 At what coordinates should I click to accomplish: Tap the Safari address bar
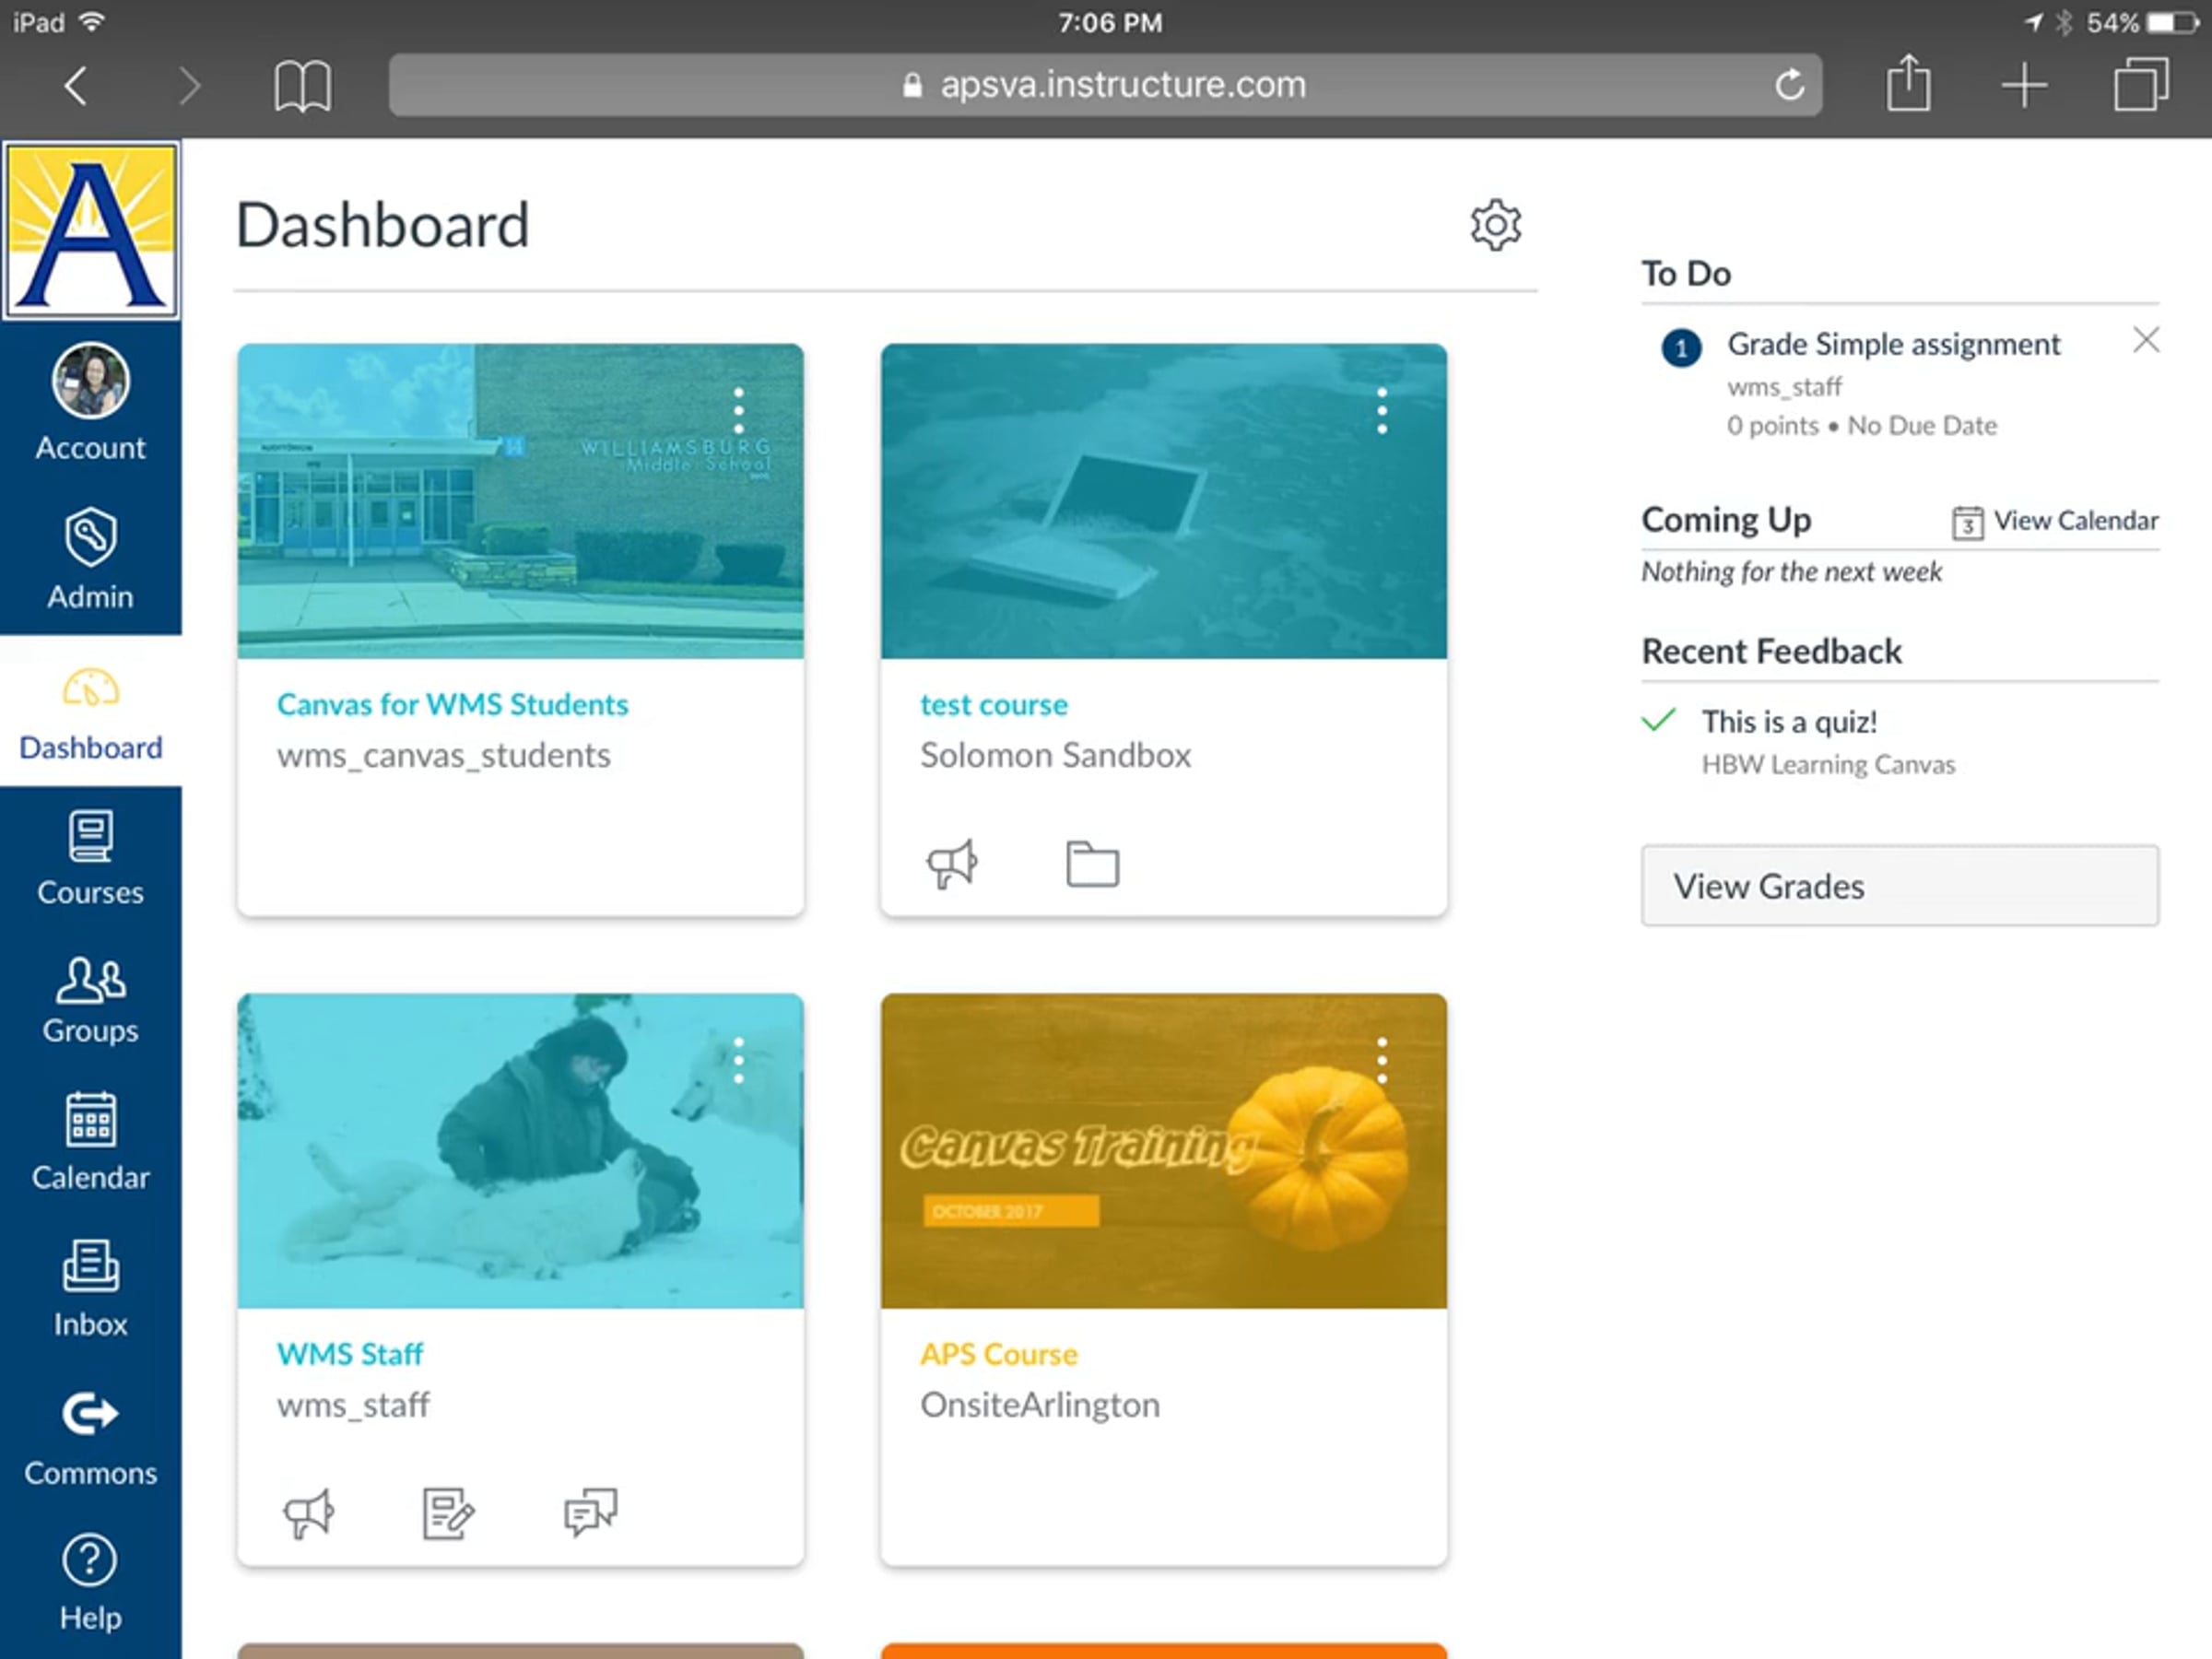pos(1104,85)
